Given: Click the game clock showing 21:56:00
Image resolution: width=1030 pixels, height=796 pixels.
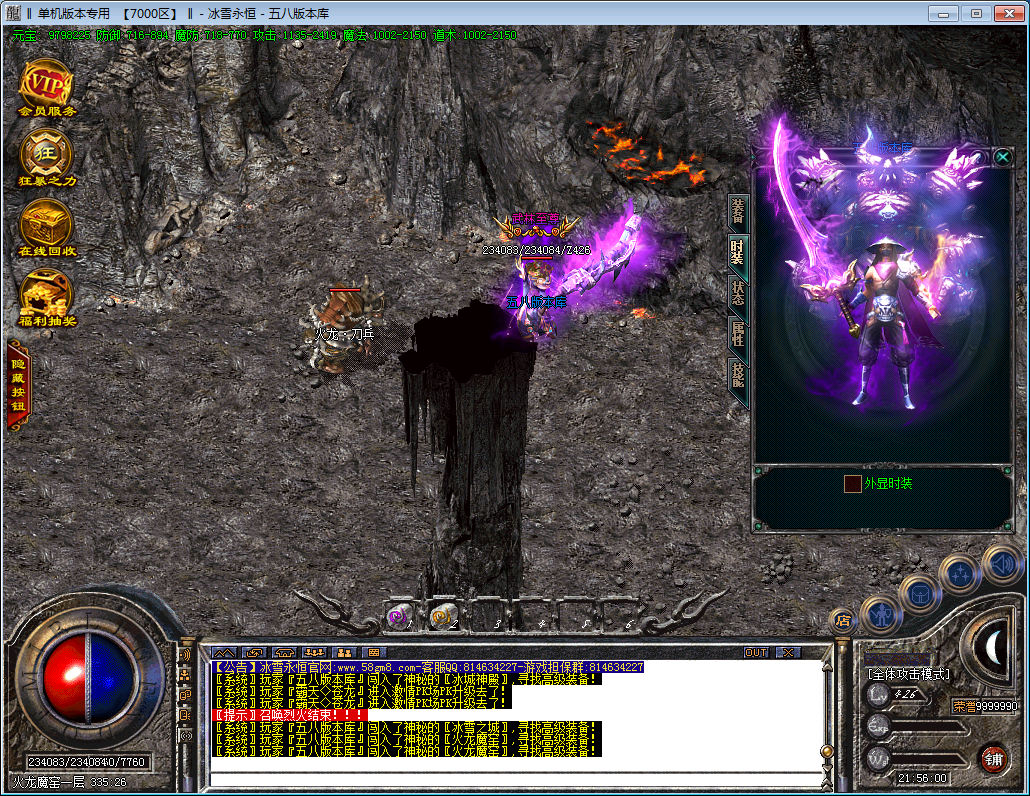Looking at the screenshot, I should pyautogui.click(x=922, y=778).
